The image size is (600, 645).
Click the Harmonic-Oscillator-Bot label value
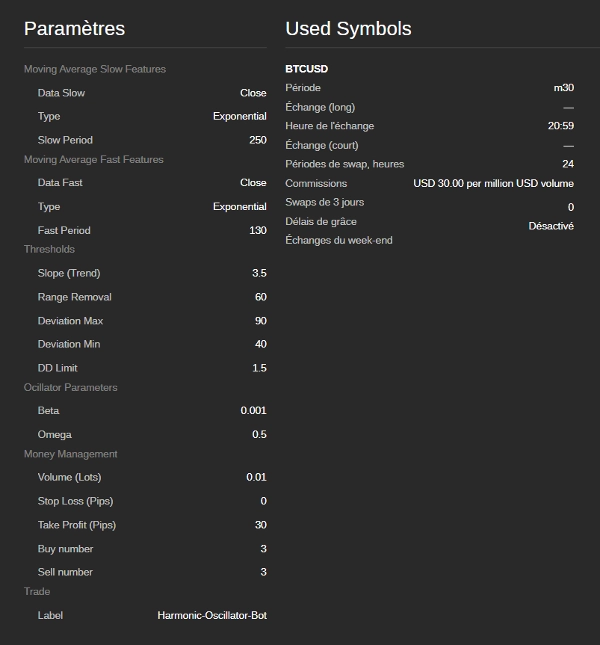click(x=212, y=615)
